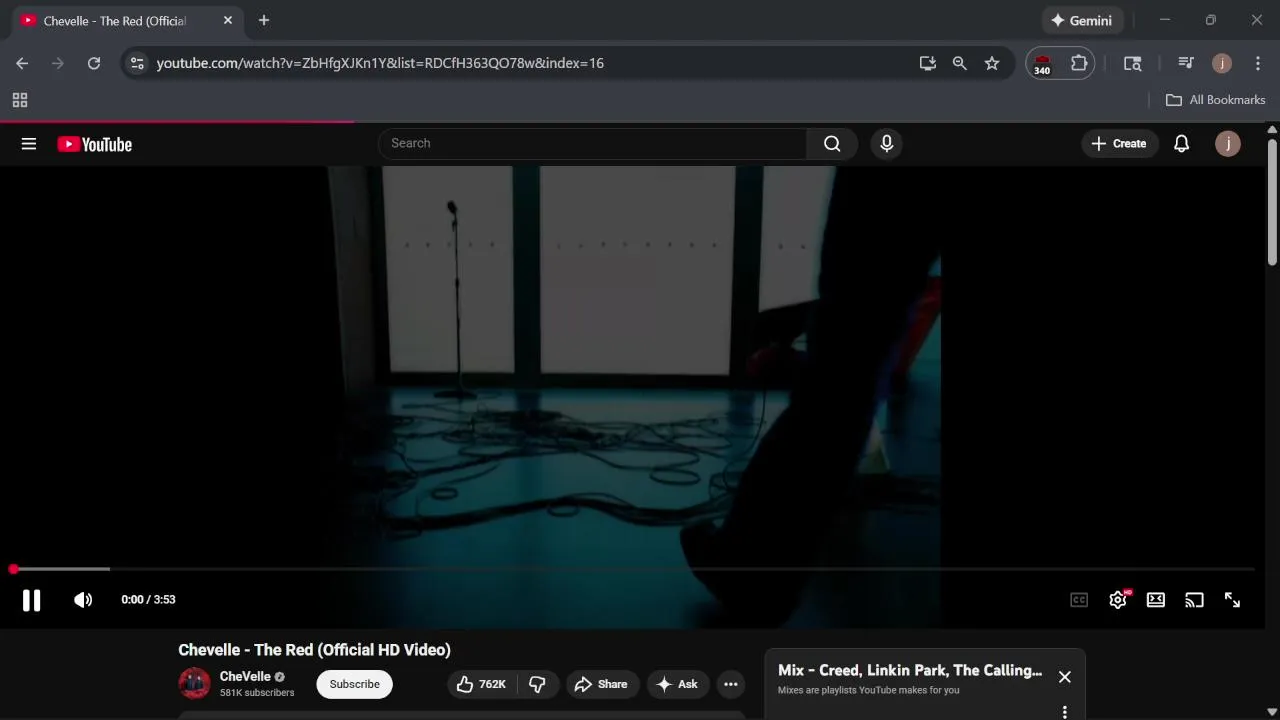The width and height of the screenshot is (1280, 720).
Task: Reload the current page
Action: pyautogui.click(x=94, y=63)
